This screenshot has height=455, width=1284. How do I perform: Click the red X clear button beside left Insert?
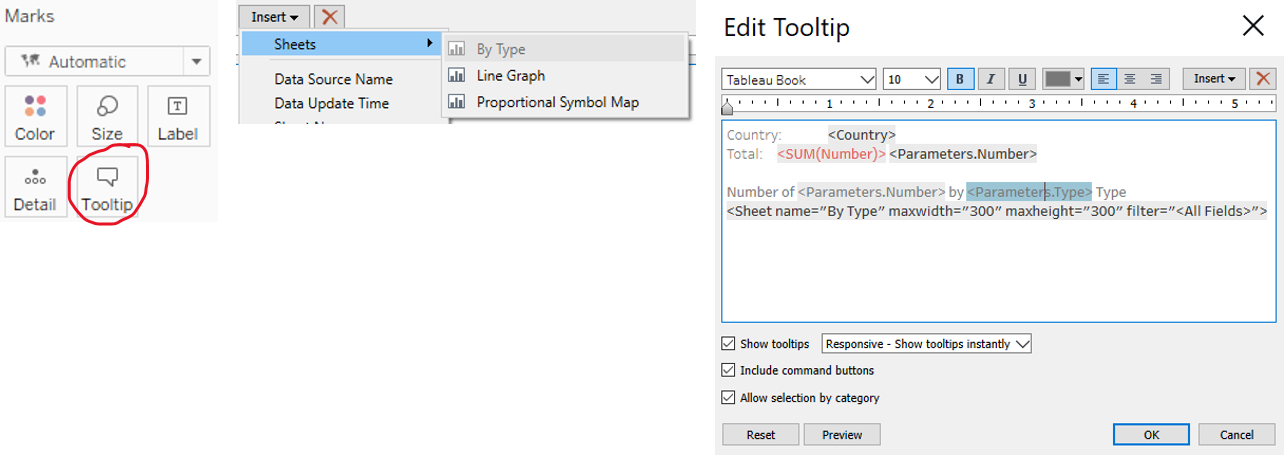click(x=329, y=17)
